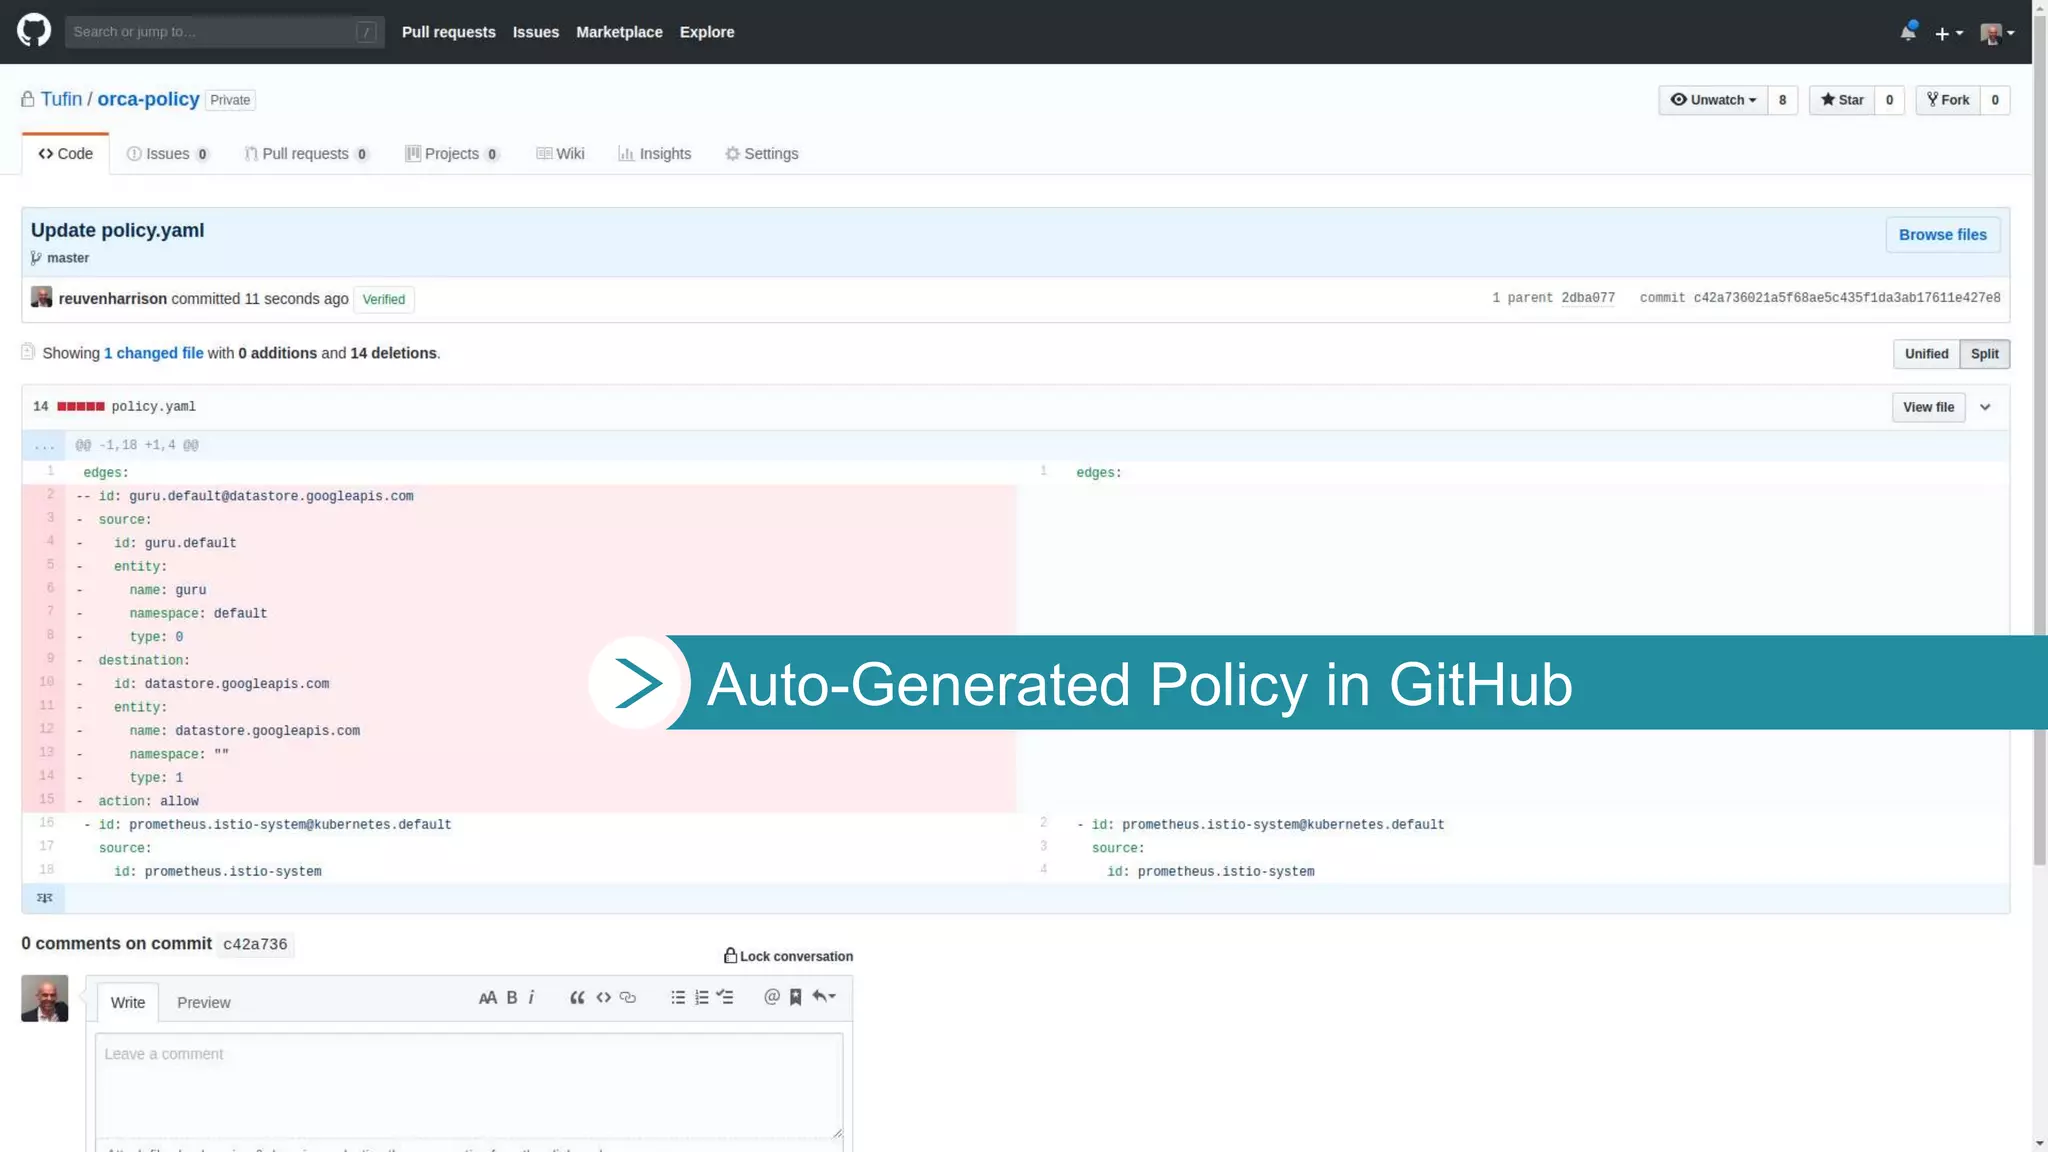Switch the diff to Split view
The image size is (2048, 1152).
pyautogui.click(x=1985, y=354)
